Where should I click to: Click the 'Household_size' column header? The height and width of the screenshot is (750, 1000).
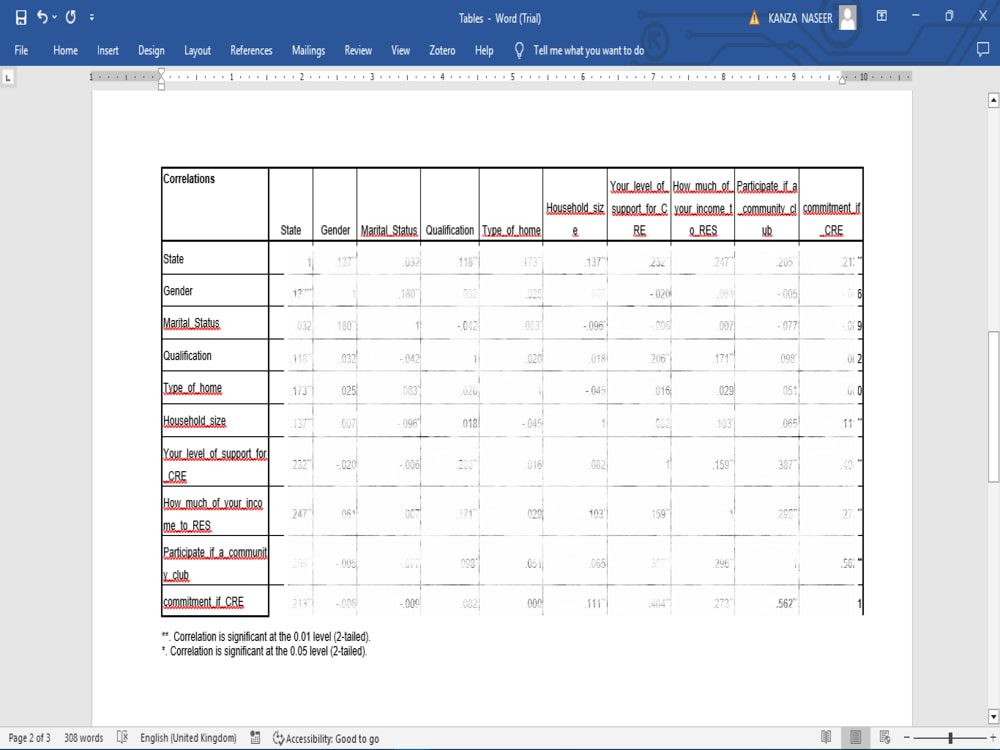[575, 219]
